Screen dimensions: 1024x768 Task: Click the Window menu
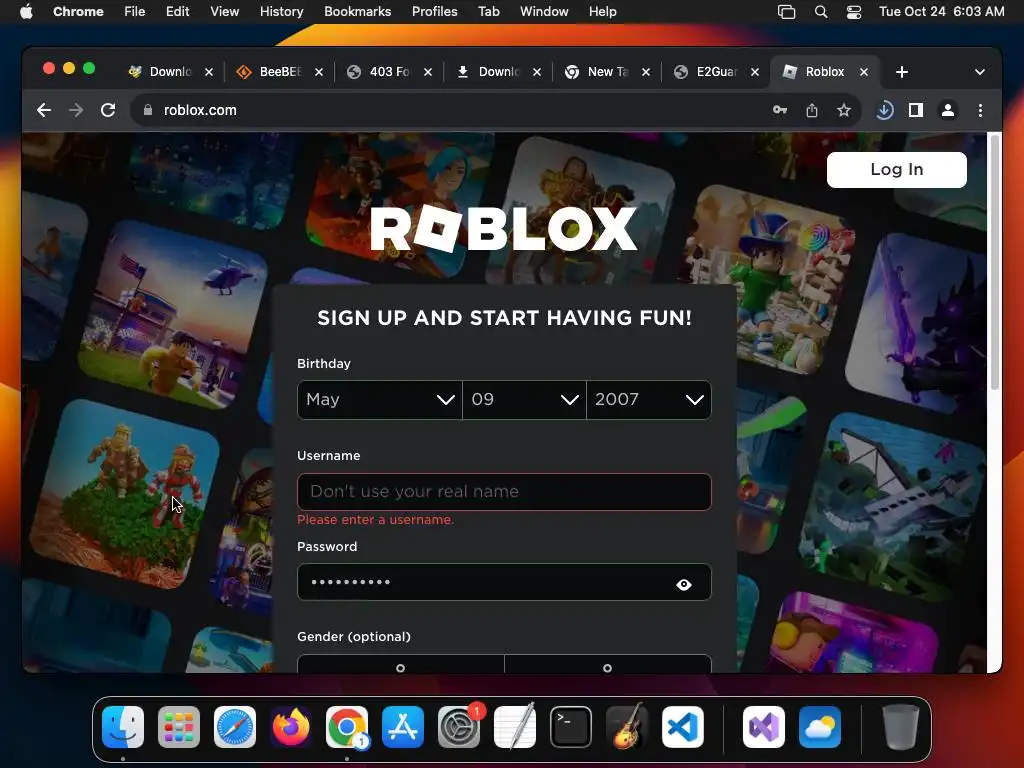click(x=544, y=12)
